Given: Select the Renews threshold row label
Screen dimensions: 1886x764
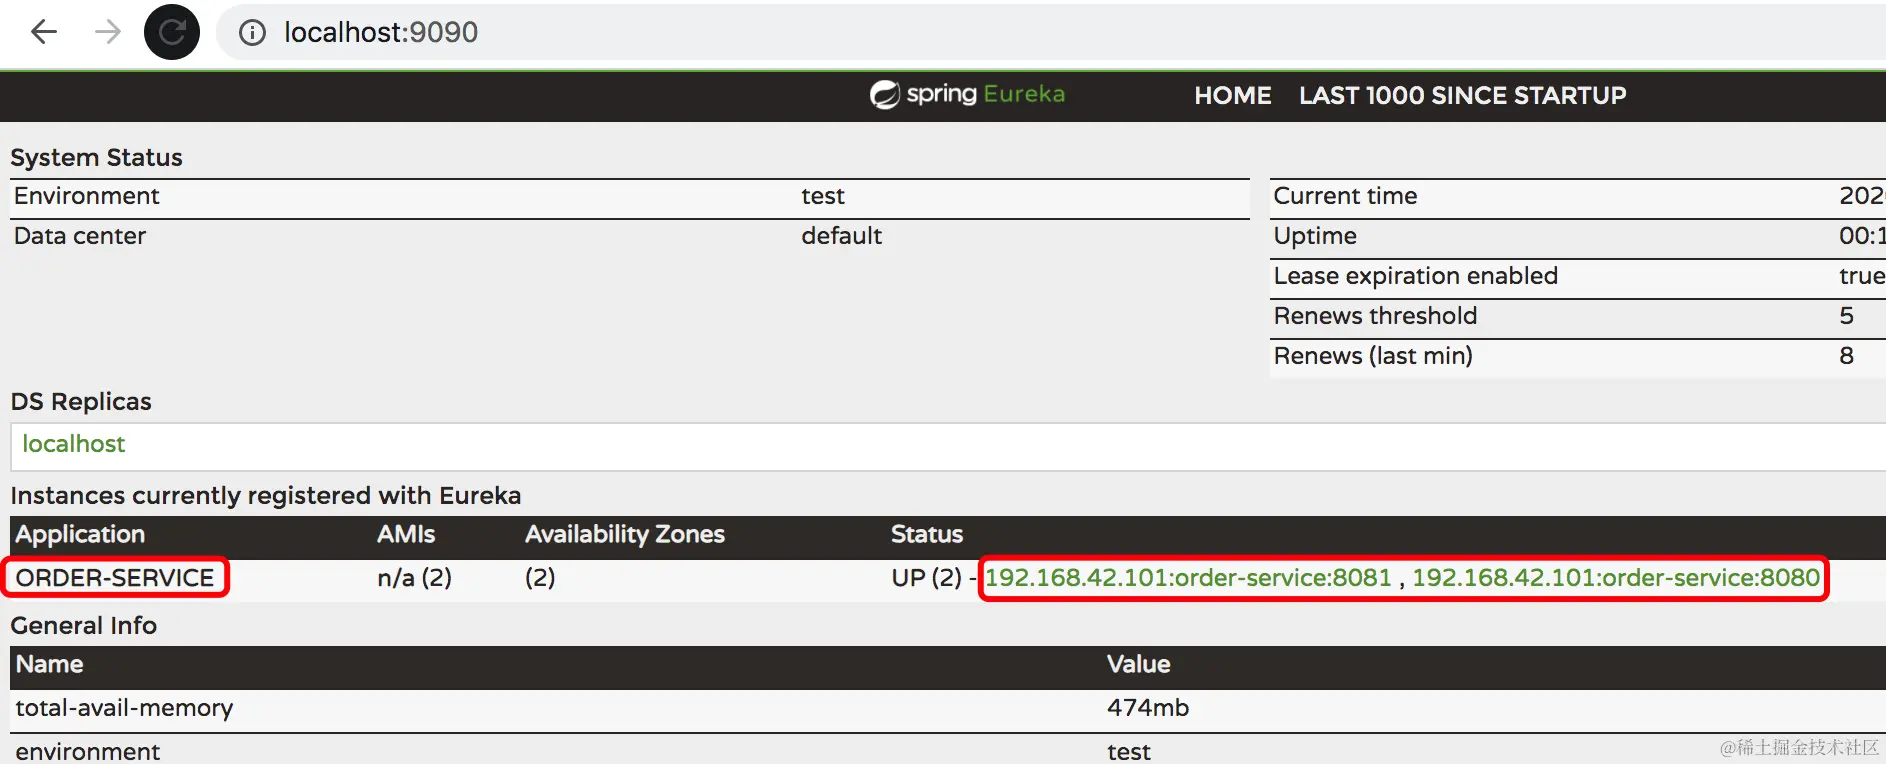Looking at the screenshot, I should pos(1375,316).
